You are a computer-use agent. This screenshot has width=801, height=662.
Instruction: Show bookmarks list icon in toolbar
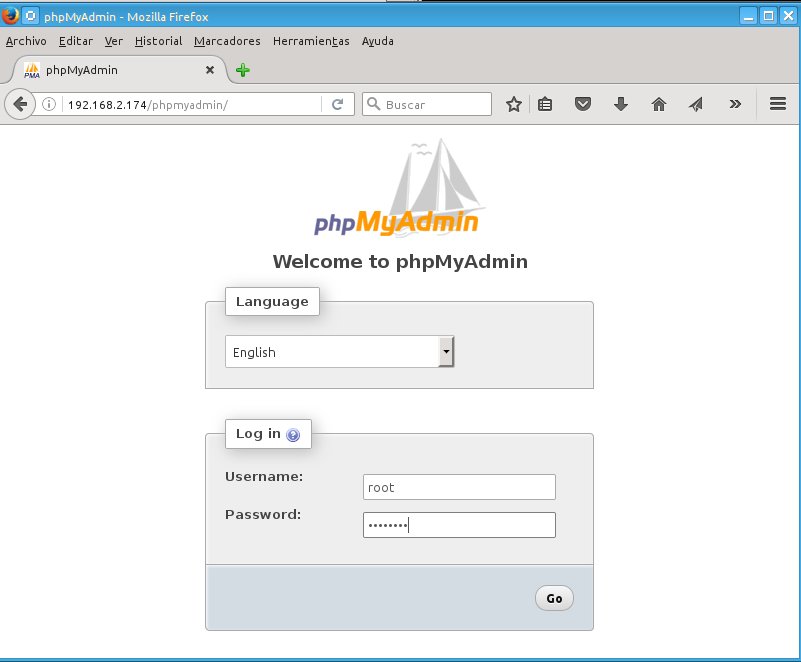click(545, 104)
